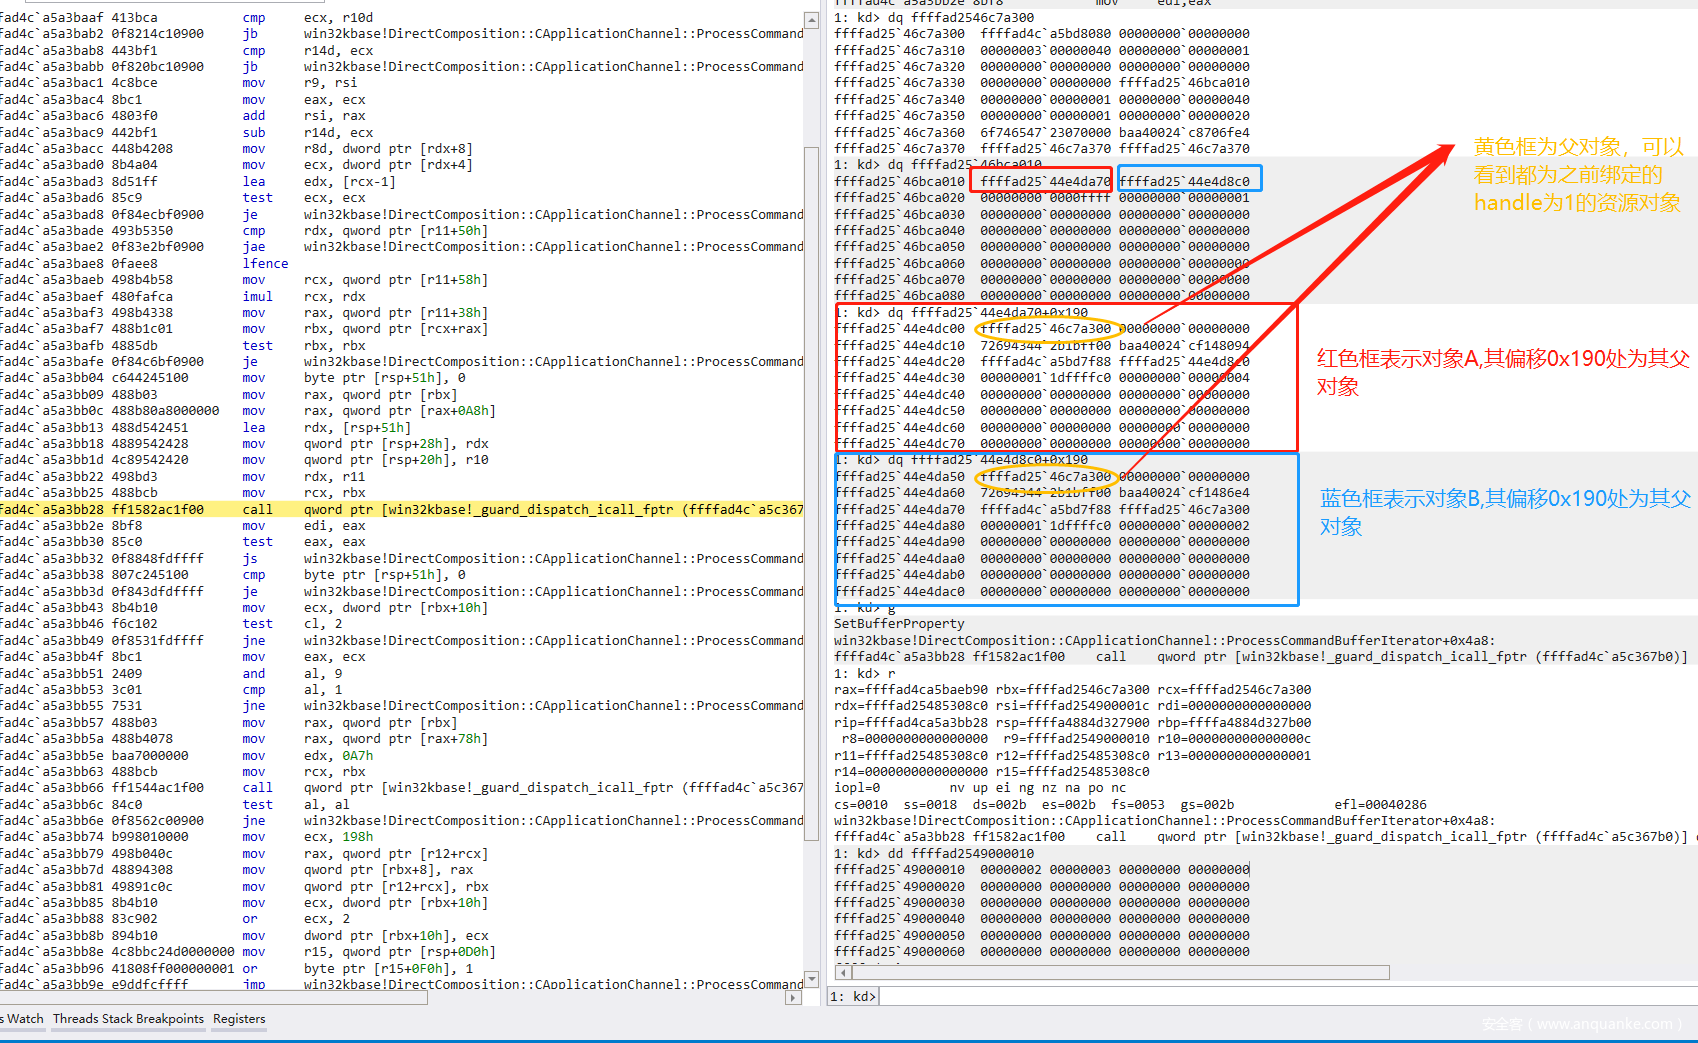Select the highlighted call instruction at a5a3bb28
The width and height of the screenshot is (1698, 1043).
tap(400, 509)
